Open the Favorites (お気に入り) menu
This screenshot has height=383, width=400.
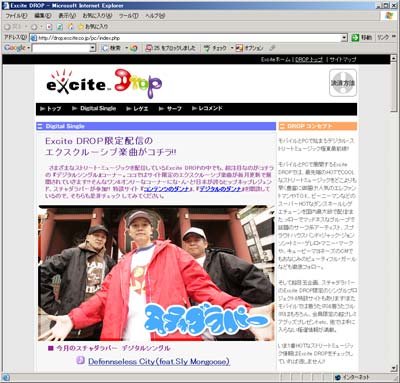(97, 16)
